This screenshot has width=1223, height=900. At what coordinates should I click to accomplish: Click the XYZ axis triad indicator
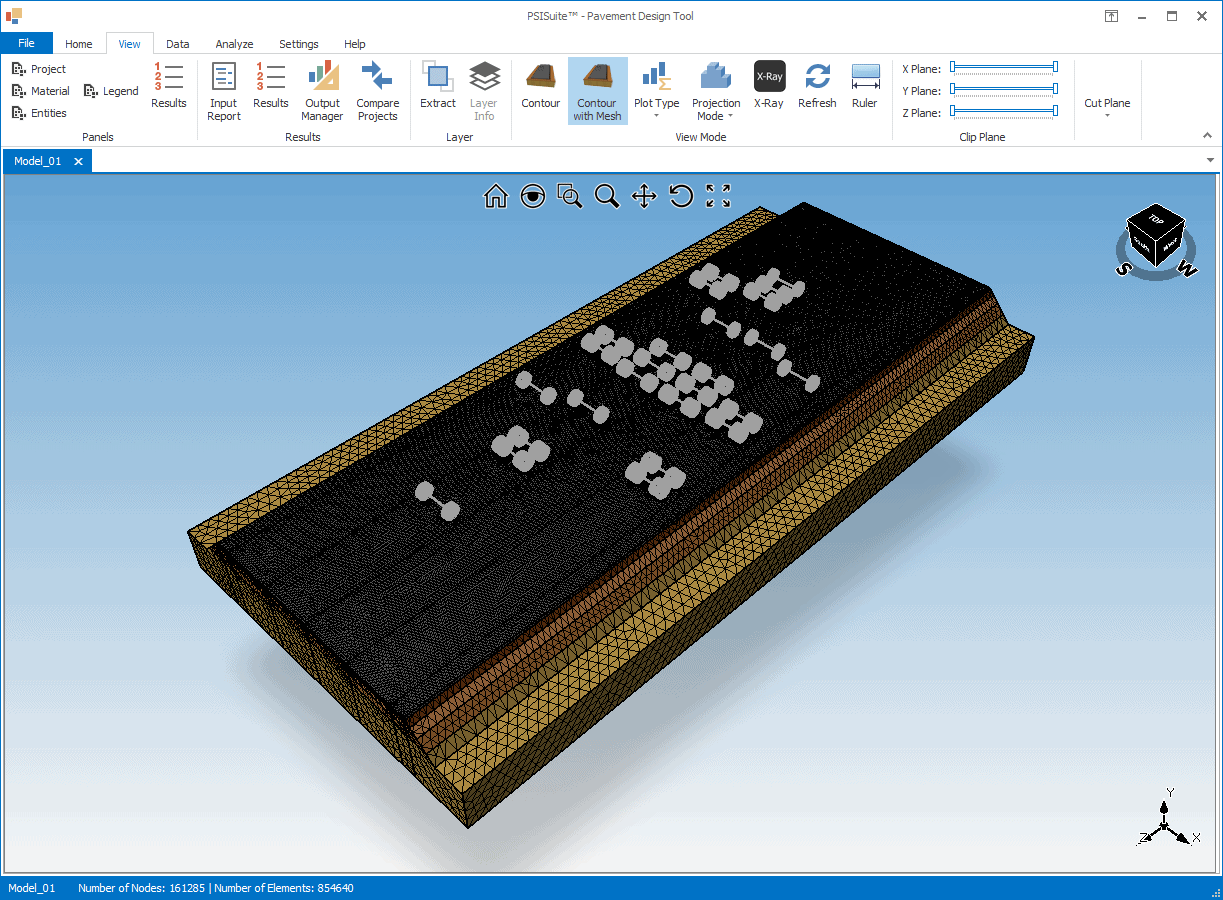coord(1167,820)
